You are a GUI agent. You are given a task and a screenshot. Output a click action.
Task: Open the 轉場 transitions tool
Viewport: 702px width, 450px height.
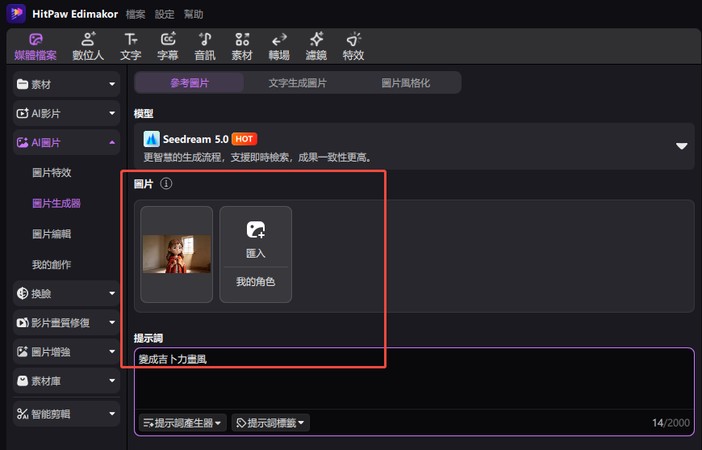pyautogui.click(x=279, y=47)
